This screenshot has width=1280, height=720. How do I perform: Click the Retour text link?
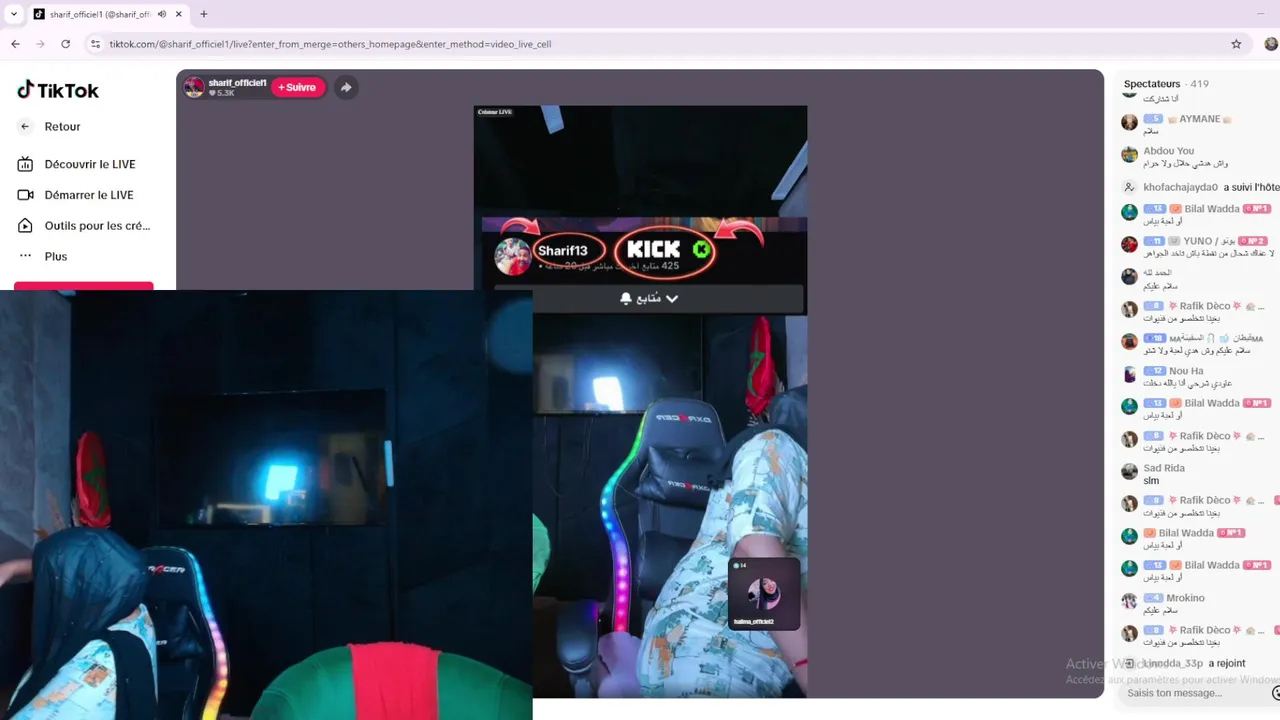[62, 127]
